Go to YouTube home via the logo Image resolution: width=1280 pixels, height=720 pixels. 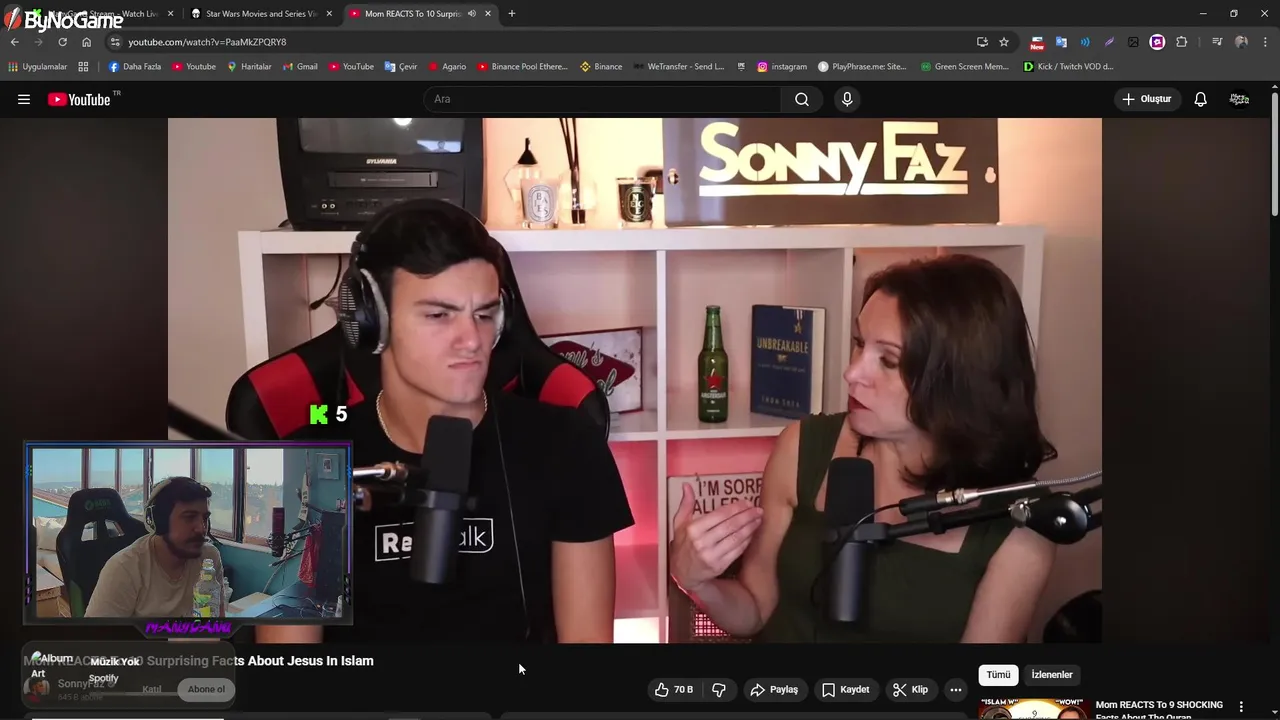[79, 99]
